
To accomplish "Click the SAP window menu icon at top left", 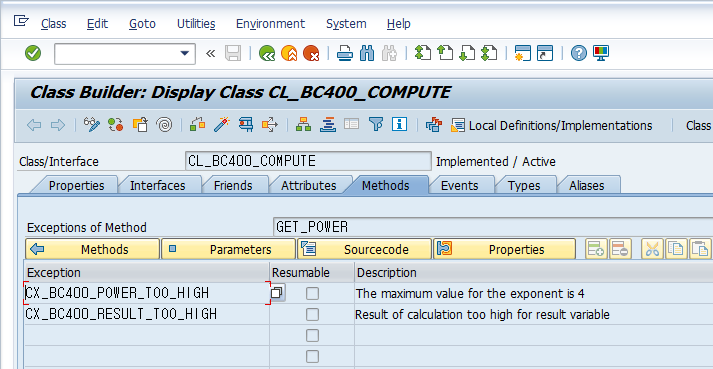I will (21, 20).
